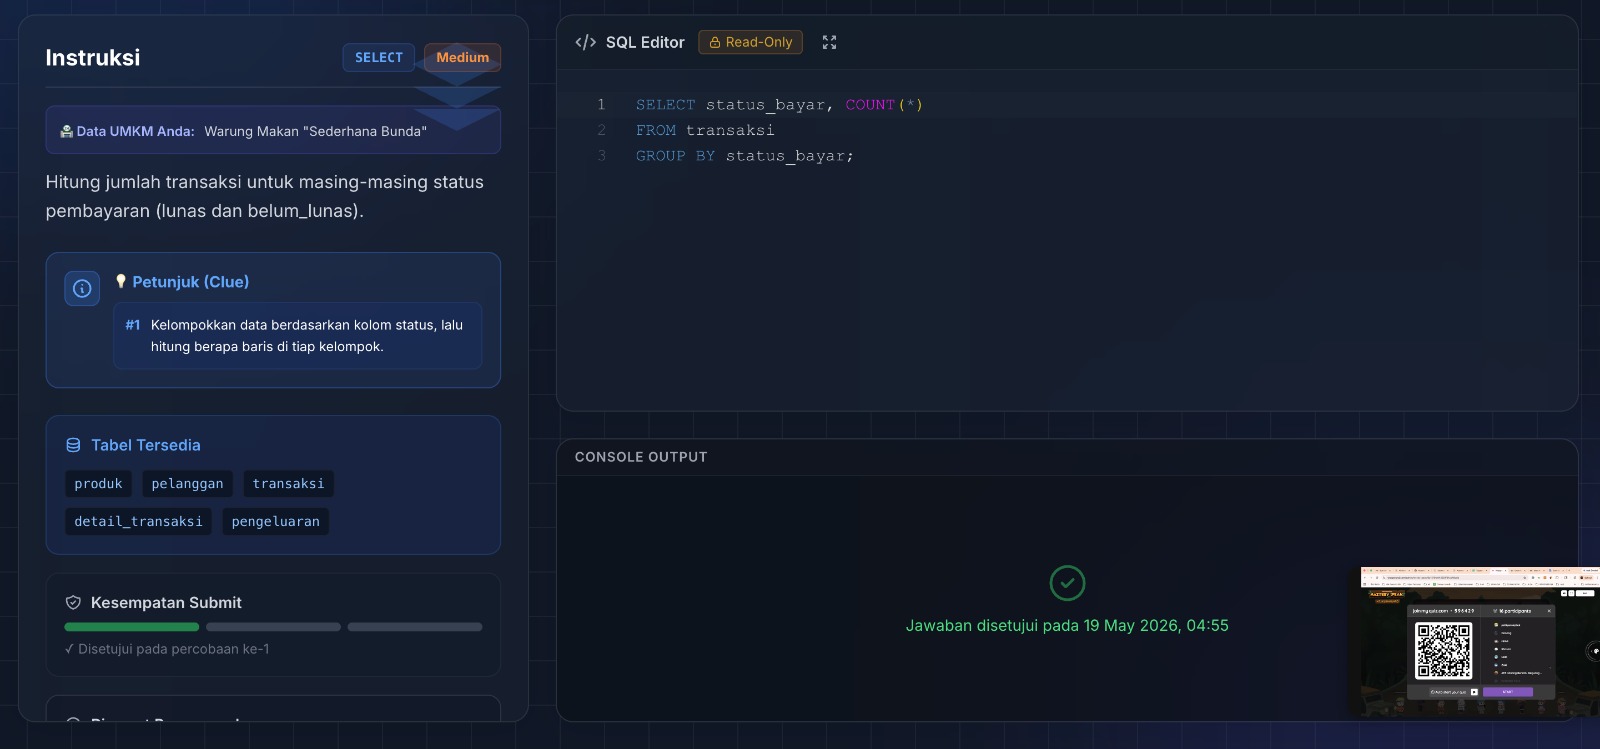This screenshot has width=1600, height=749.
Task: Select the detail_transaksi table chip
Action: [x=138, y=522]
